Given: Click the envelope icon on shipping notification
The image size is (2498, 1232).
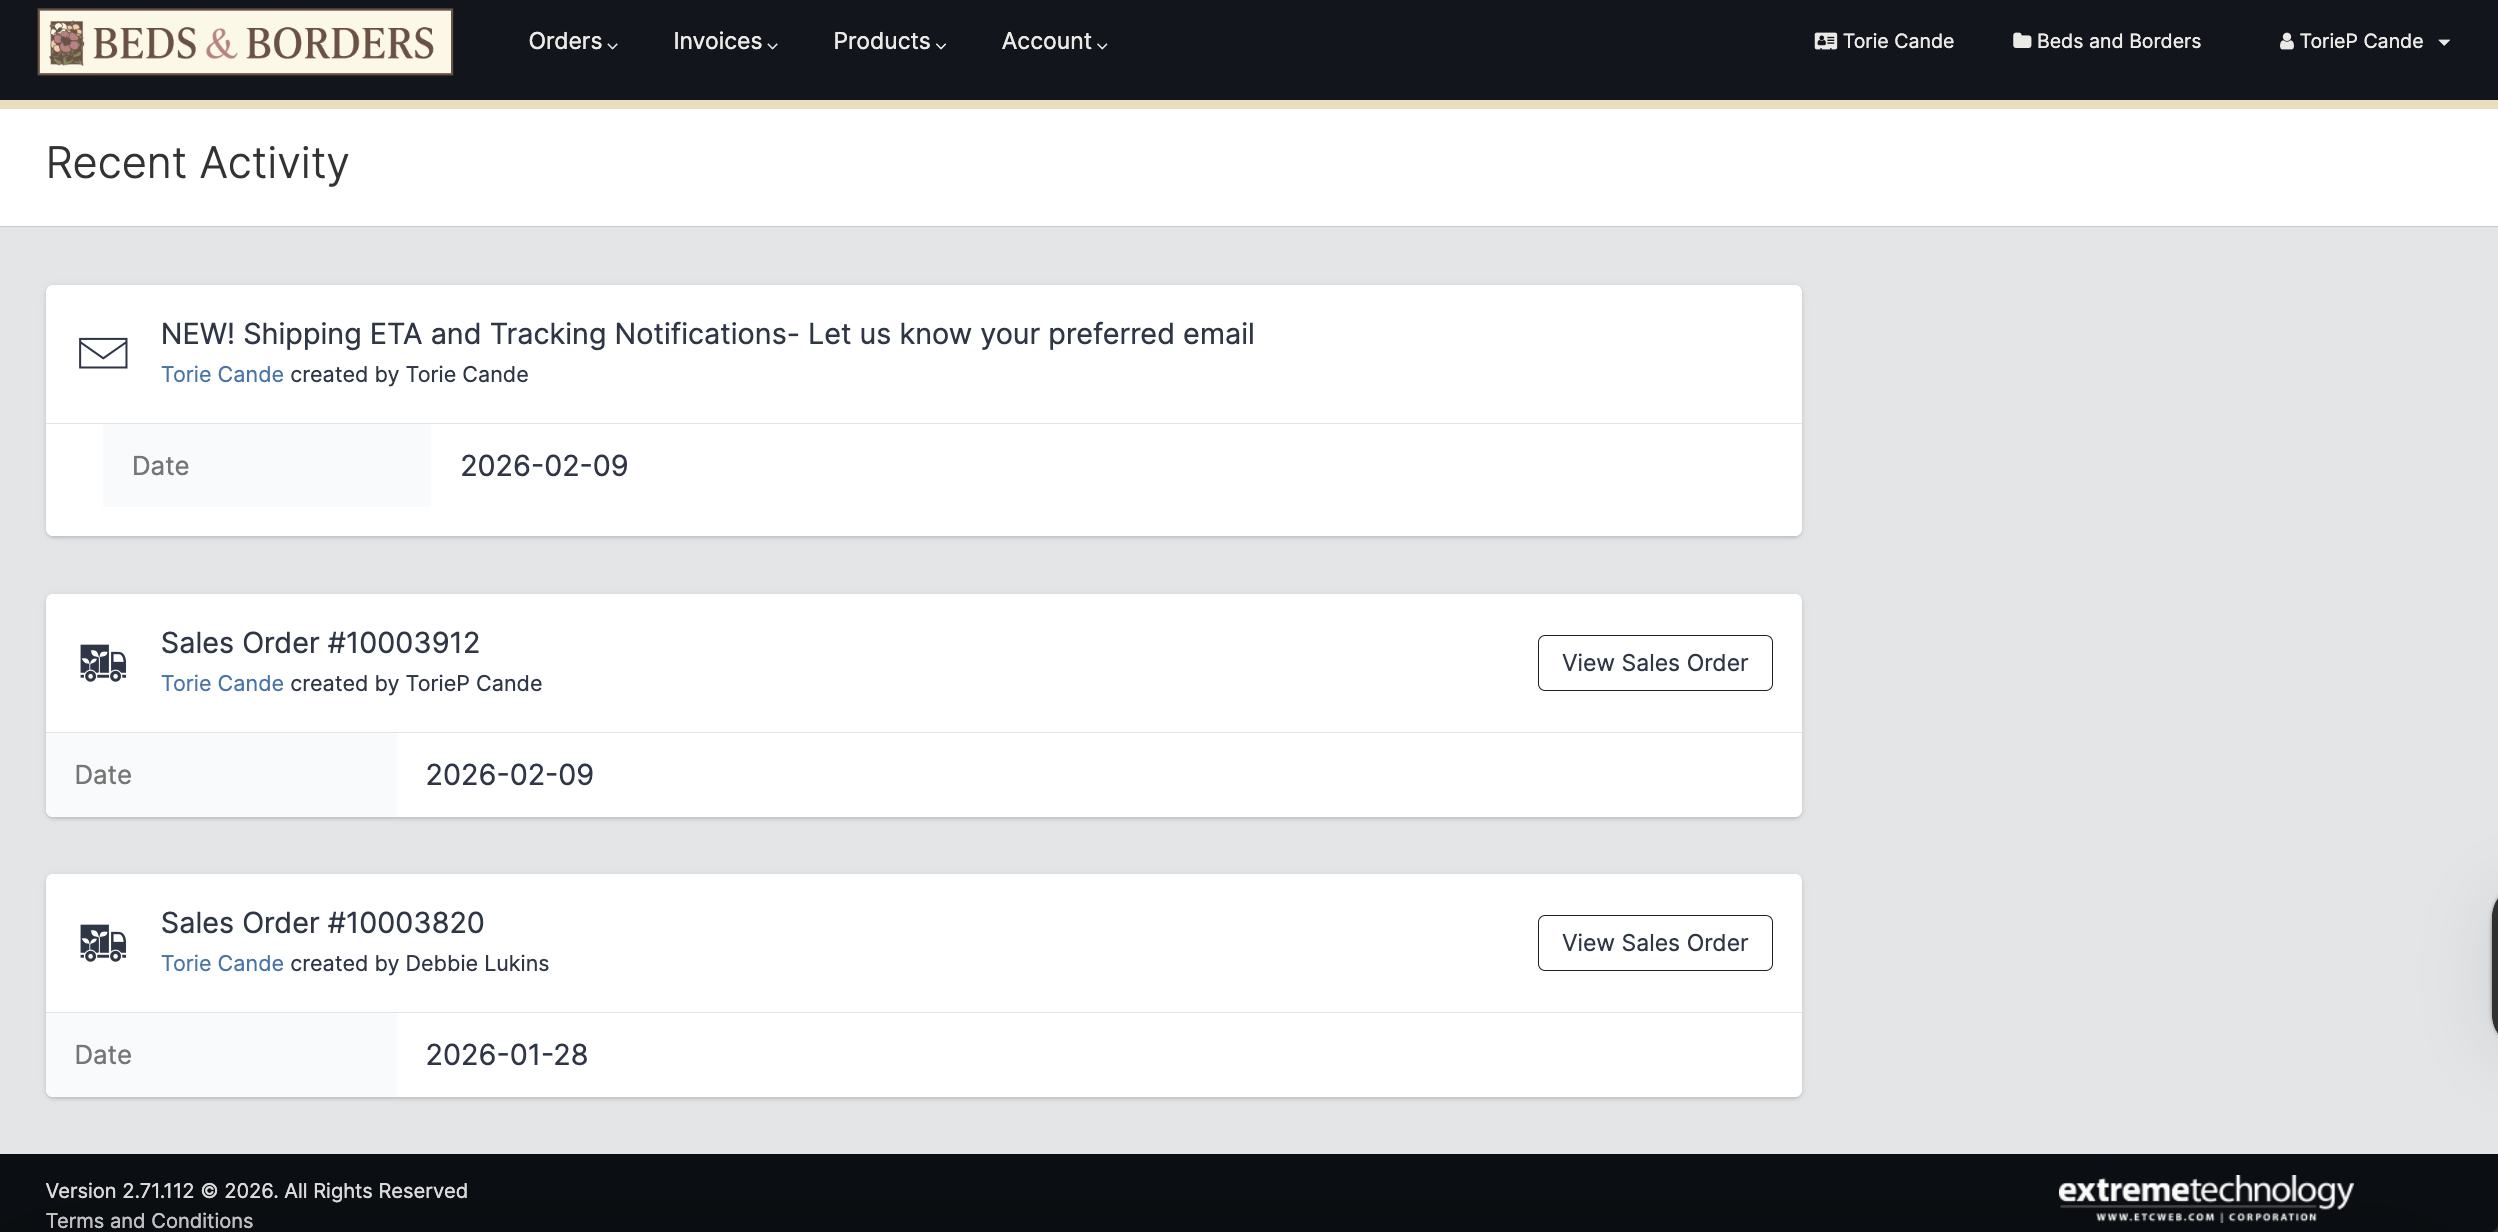Looking at the screenshot, I should pyautogui.click(x=103, y=353).
